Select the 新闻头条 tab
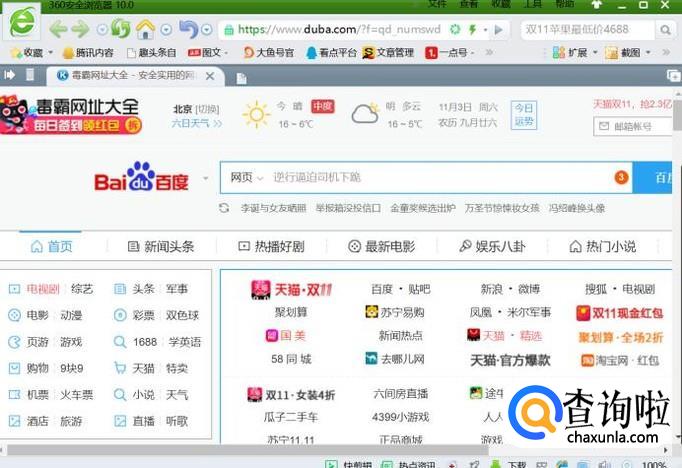The height and width of the screenshot is (468, 682). 160,247
